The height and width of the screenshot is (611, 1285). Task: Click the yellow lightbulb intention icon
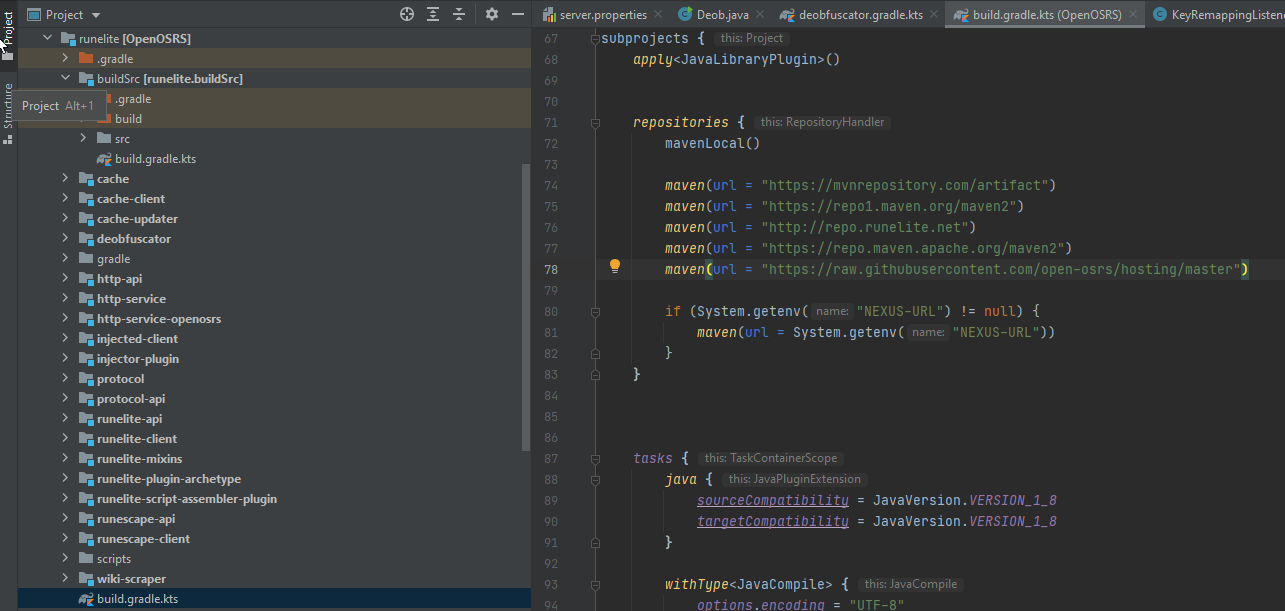615,266
